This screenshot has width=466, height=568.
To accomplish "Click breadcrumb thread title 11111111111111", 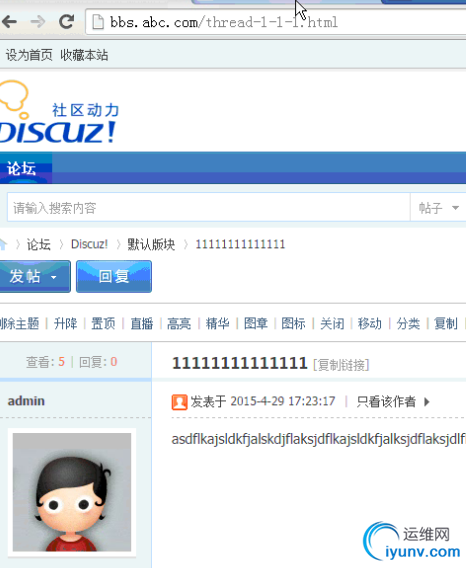I will 240,244.
